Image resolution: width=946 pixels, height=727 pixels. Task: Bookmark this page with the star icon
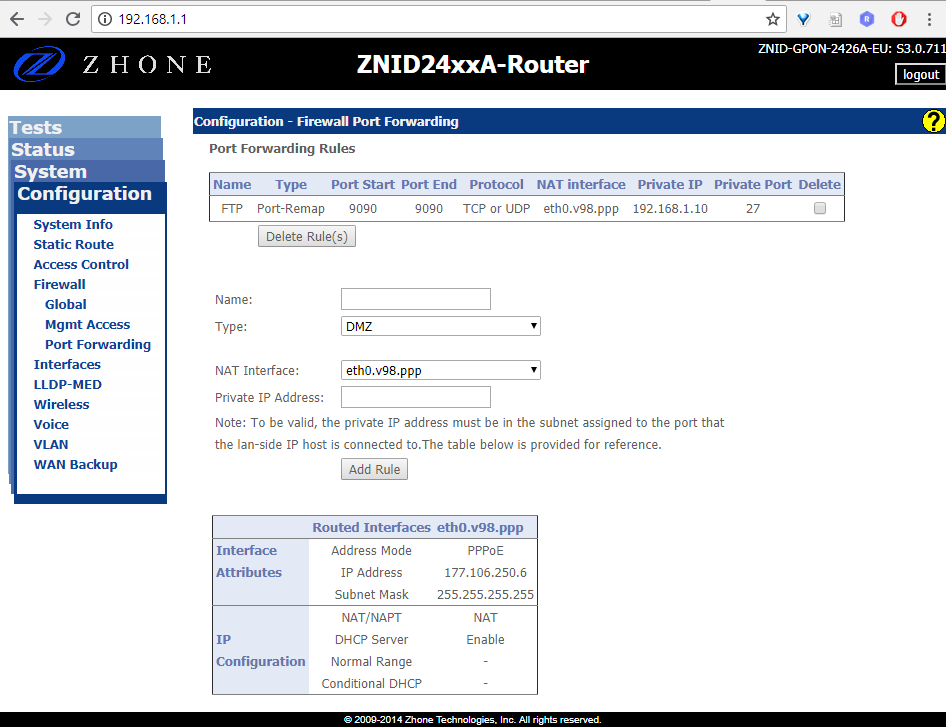[773, 19]
